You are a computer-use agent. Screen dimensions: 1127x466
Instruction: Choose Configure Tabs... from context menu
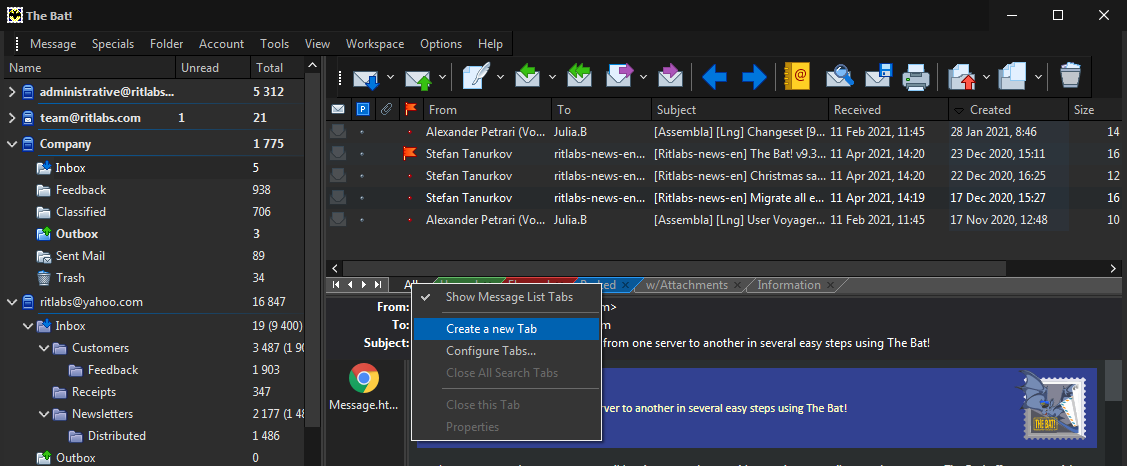coord(506,351)
